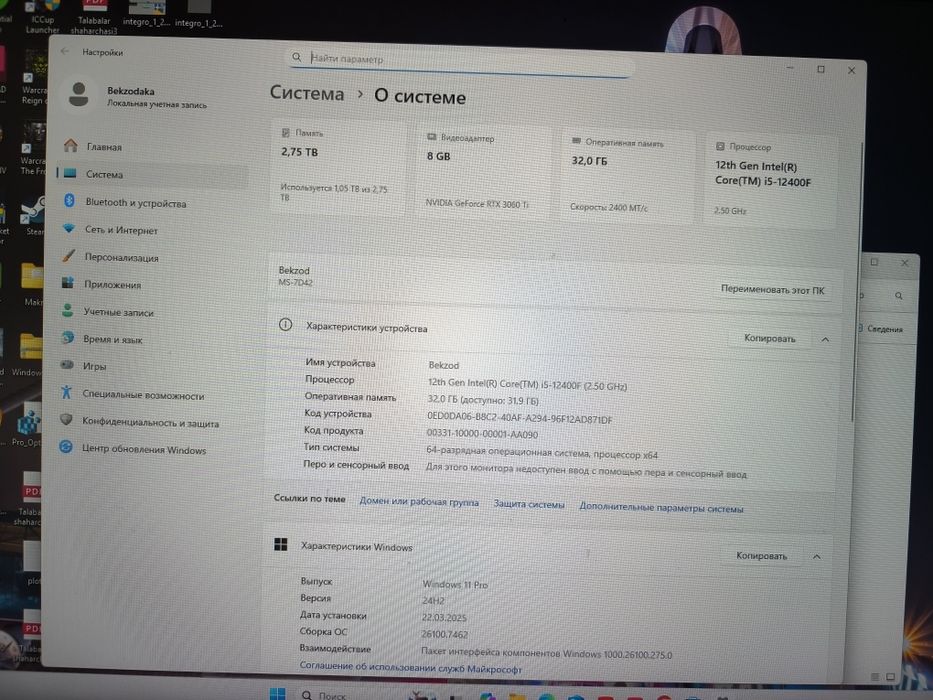Open Конфиденциальность и защита settings
The width and height of the screenshot is (933, 700).
pyautogui.click(x=152, y=422)
